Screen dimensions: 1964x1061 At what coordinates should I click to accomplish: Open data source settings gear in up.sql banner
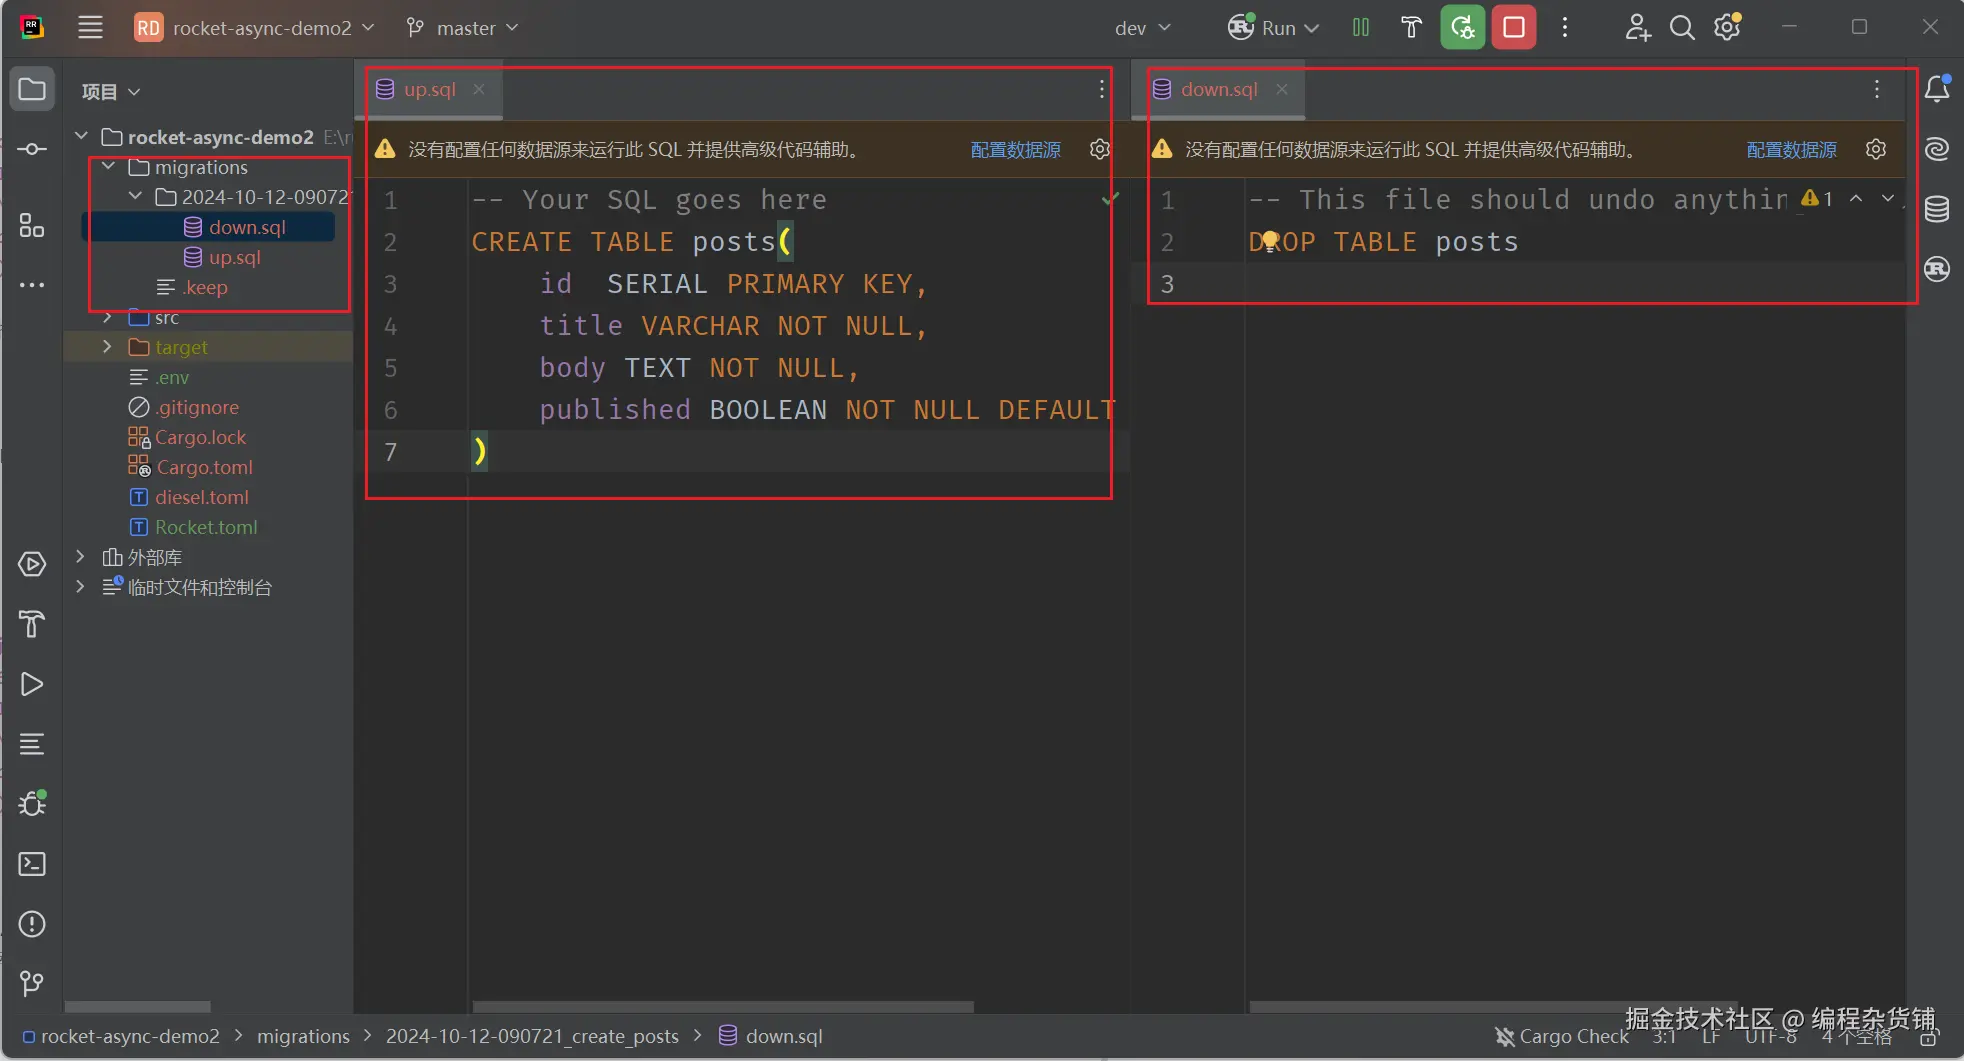(x=1100, y=149)
